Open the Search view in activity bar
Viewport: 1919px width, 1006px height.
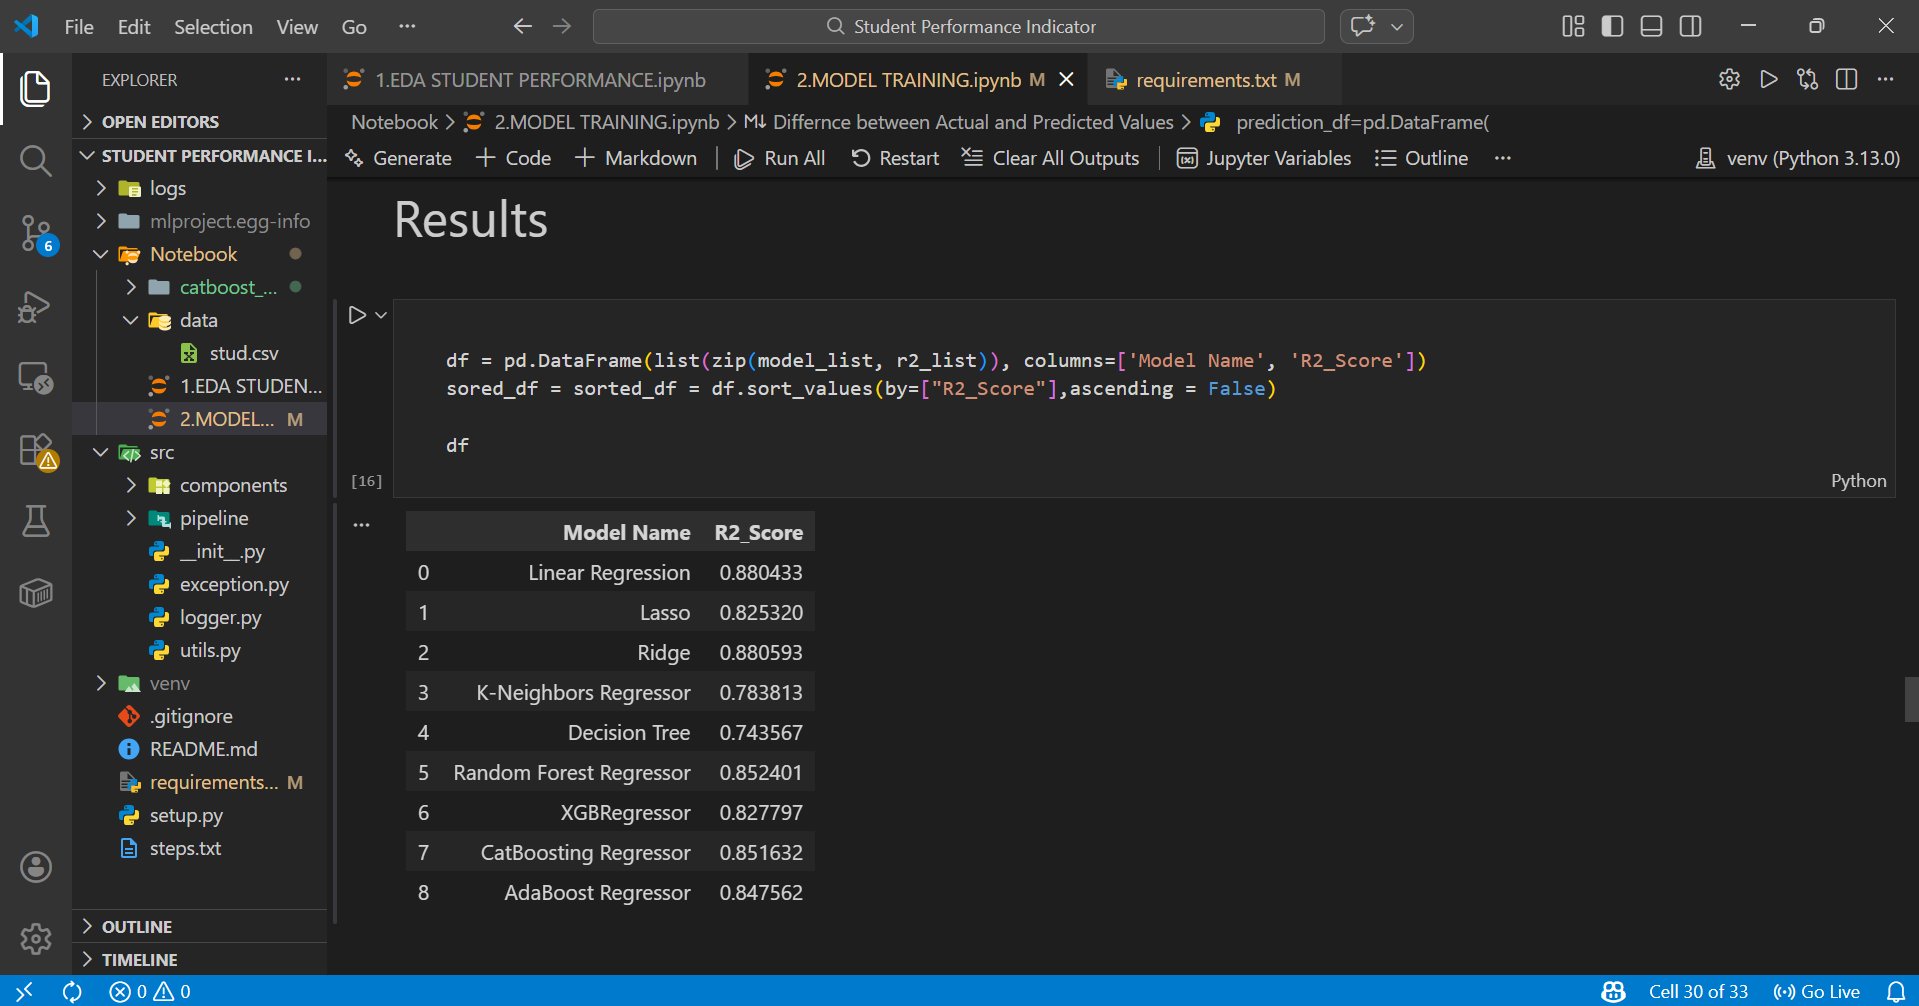click(35, 160)
